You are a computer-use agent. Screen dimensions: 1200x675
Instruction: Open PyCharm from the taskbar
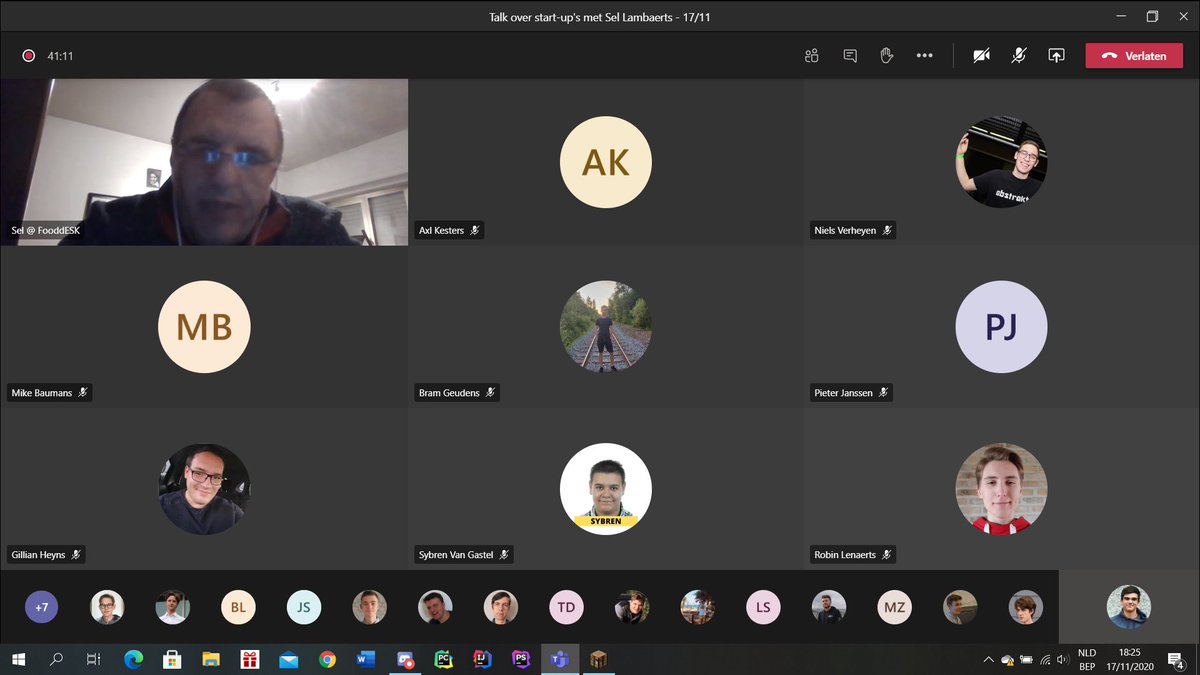tap(444, 659)
